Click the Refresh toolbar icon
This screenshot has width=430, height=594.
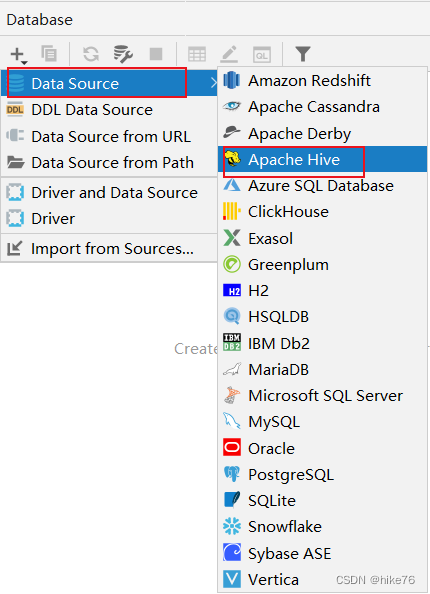[91, 54]
